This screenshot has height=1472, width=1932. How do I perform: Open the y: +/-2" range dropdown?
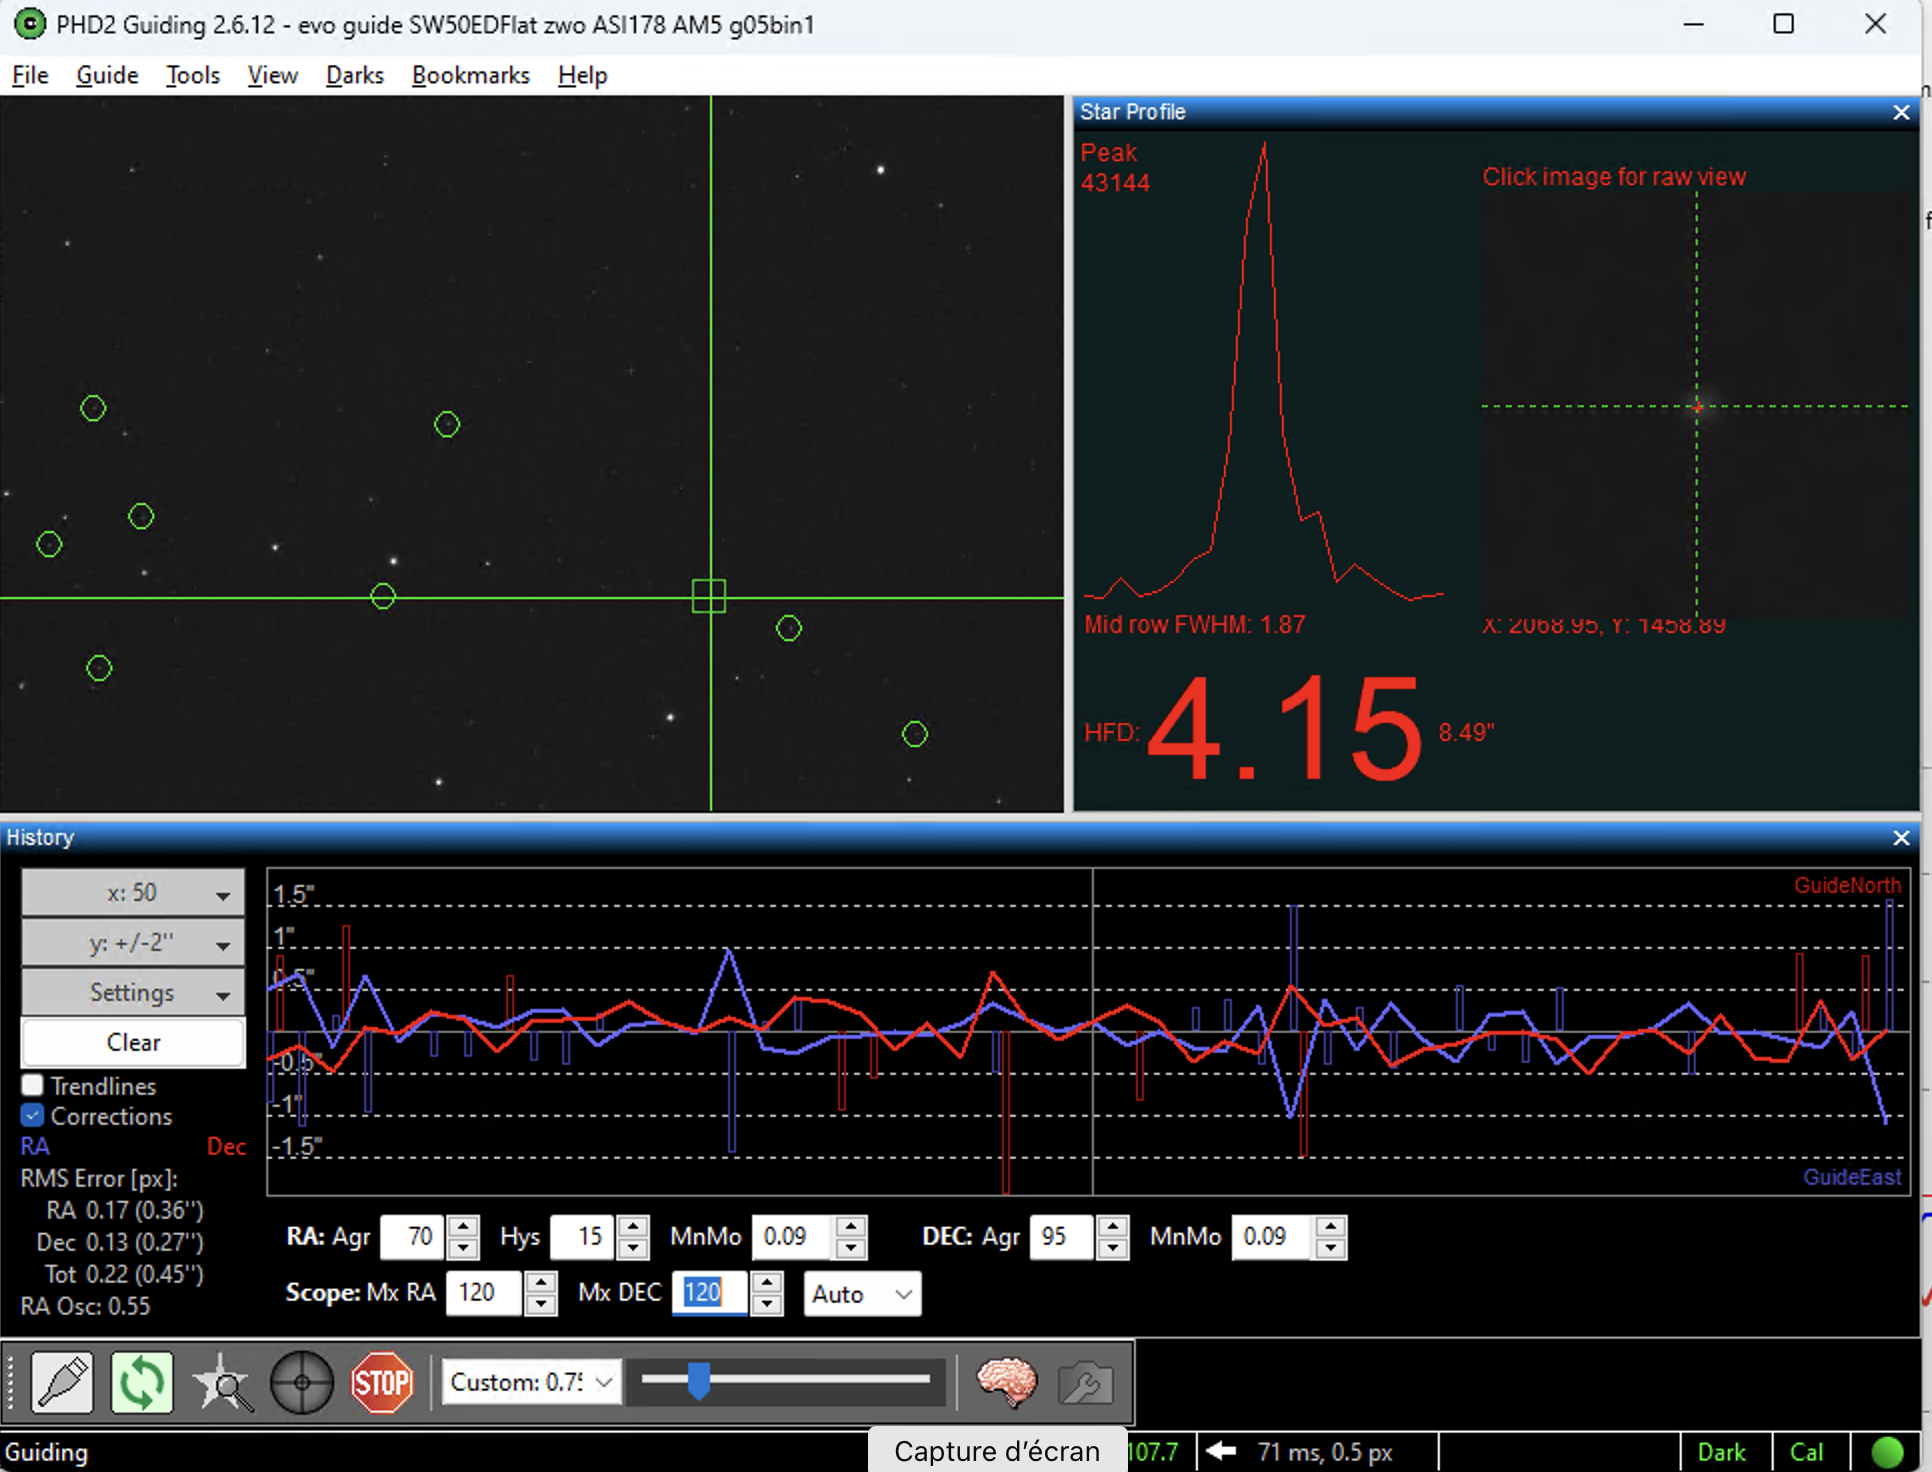tap(133, 943)
